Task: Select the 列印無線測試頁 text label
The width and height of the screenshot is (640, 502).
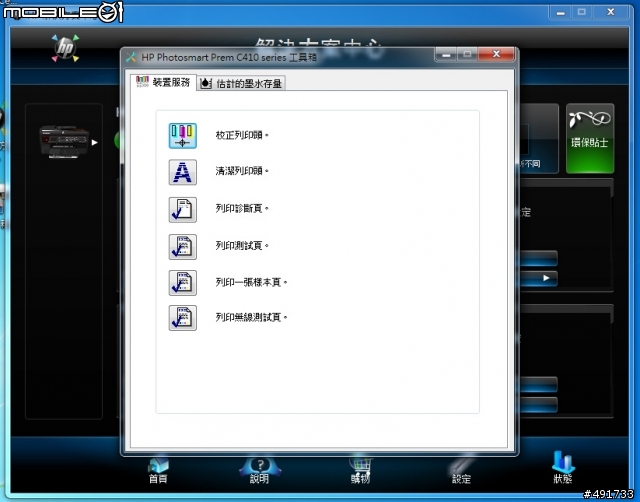Action: click(251, 317)
